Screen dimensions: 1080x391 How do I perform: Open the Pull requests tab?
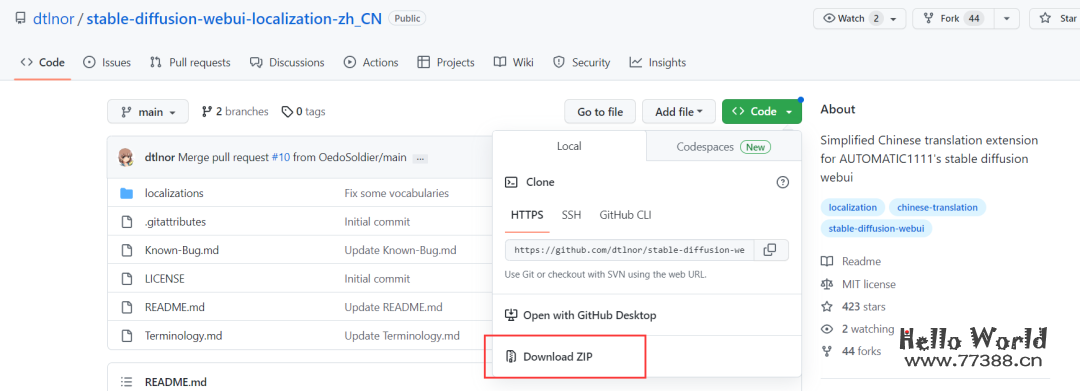190,63
